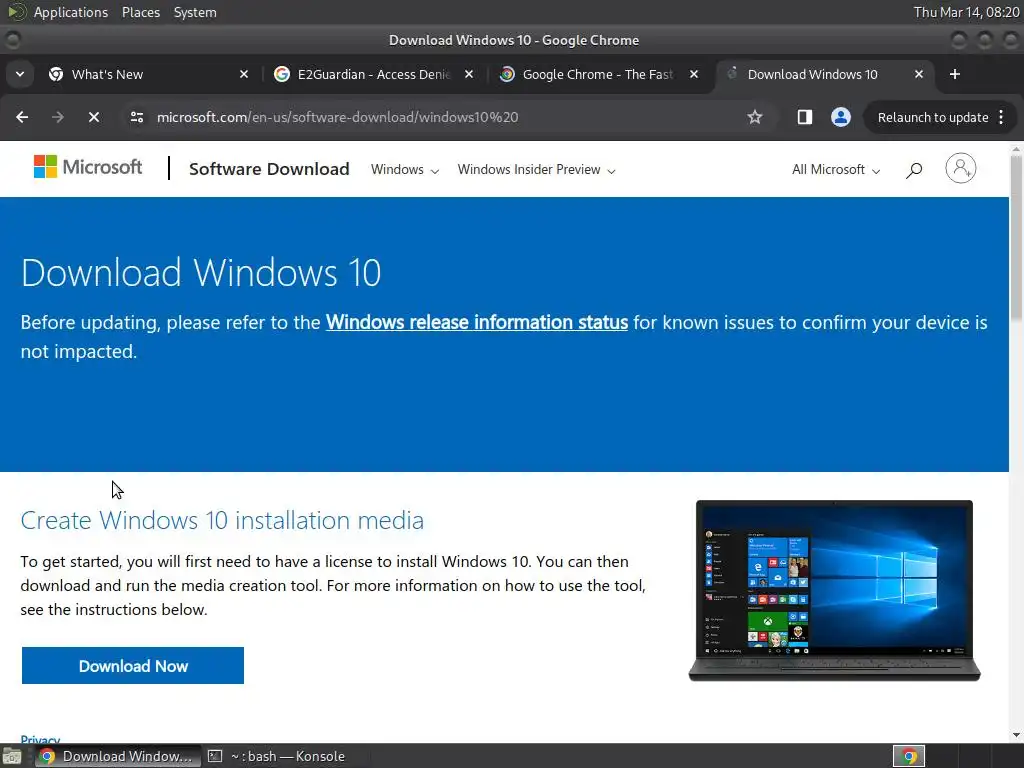Click the clock showing Thu Mar 14
The width and height of the screenshot is (1024, 768).
[966, 12]
